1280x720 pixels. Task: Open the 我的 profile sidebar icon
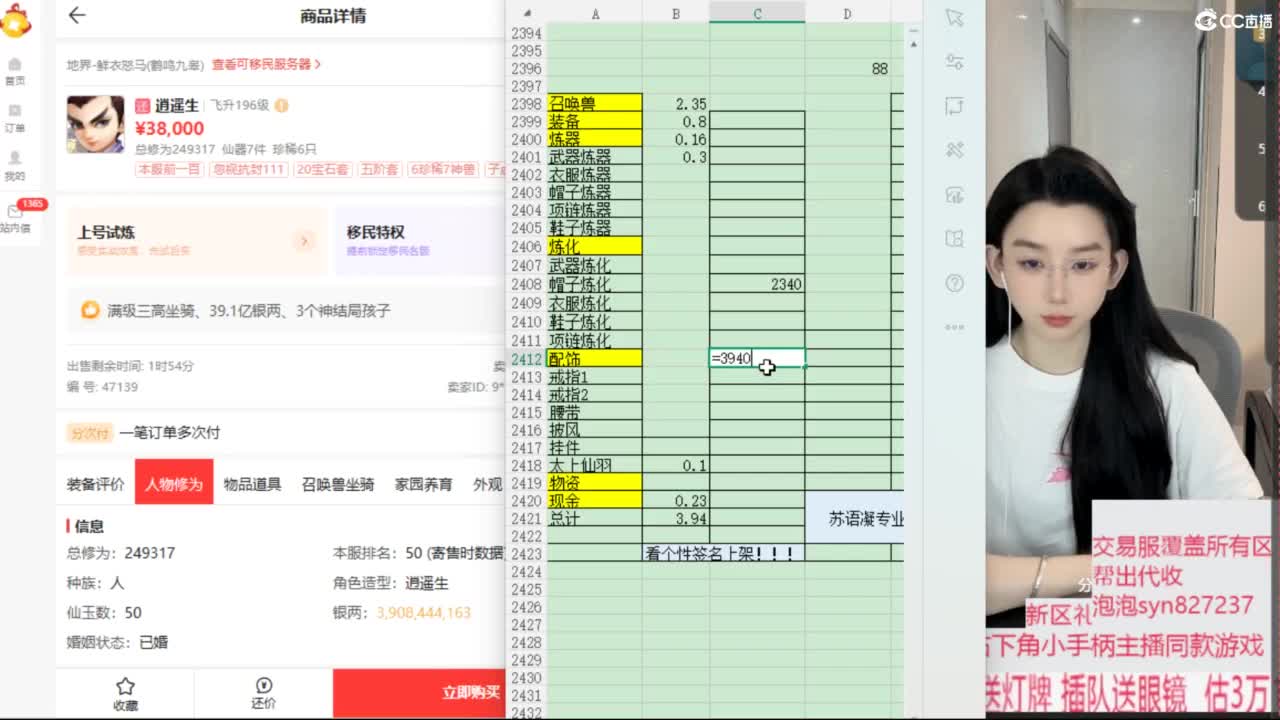pos(15,165)
